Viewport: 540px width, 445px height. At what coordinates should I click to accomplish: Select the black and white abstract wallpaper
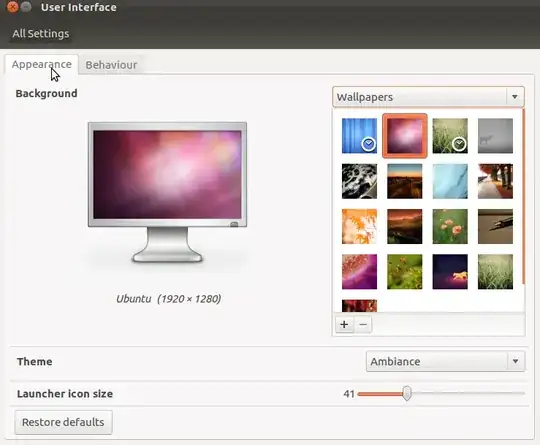(x=359, y=181)
